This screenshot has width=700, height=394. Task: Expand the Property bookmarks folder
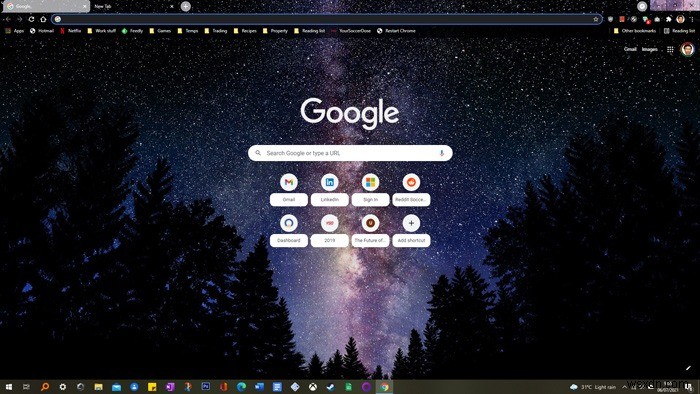[275, 31]
